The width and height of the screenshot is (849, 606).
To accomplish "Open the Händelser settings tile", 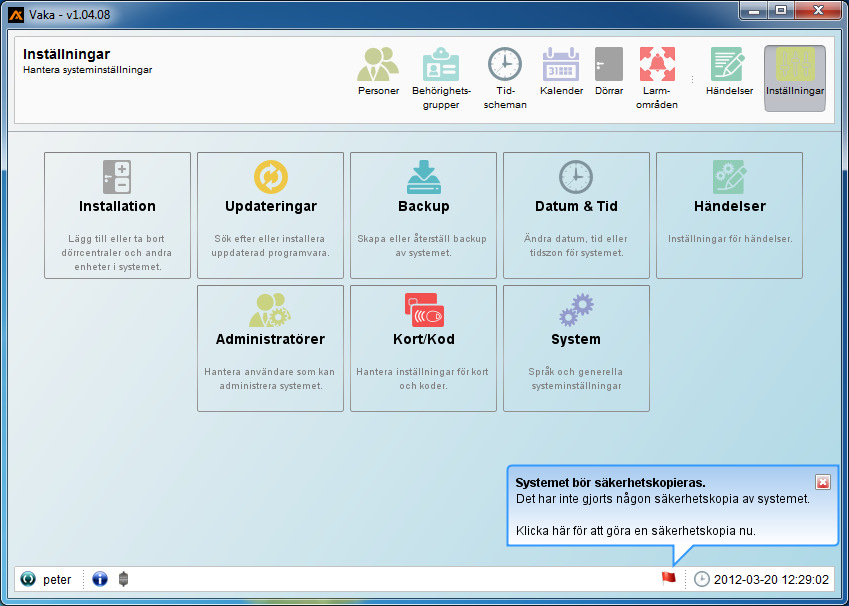I will [x=729, y=215].
